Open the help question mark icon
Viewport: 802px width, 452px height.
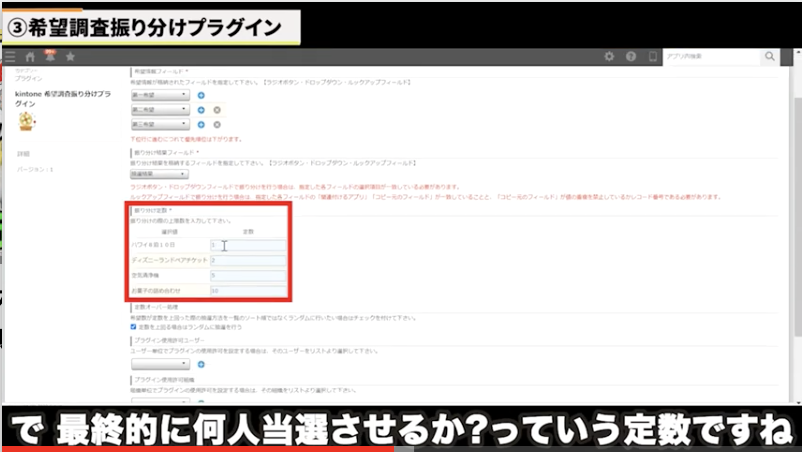pos(631,57)
